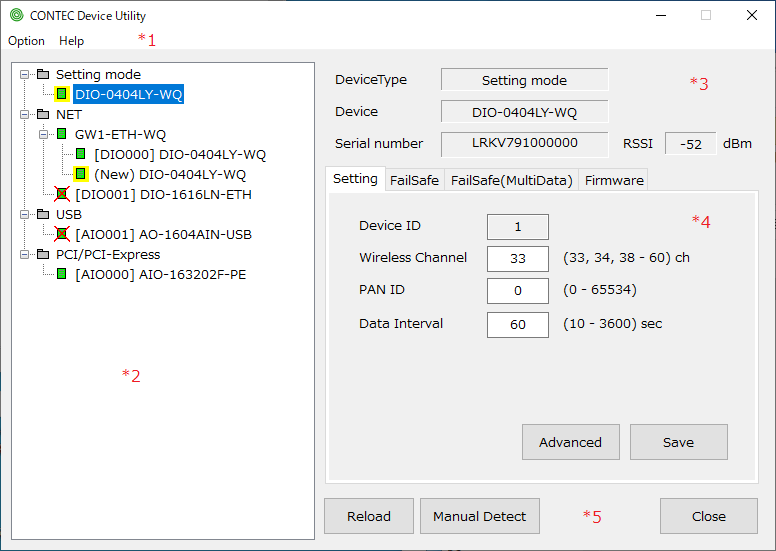Screen dimensions: 776x551
Task: Select the 'NET' tree label
Action: 68,114
